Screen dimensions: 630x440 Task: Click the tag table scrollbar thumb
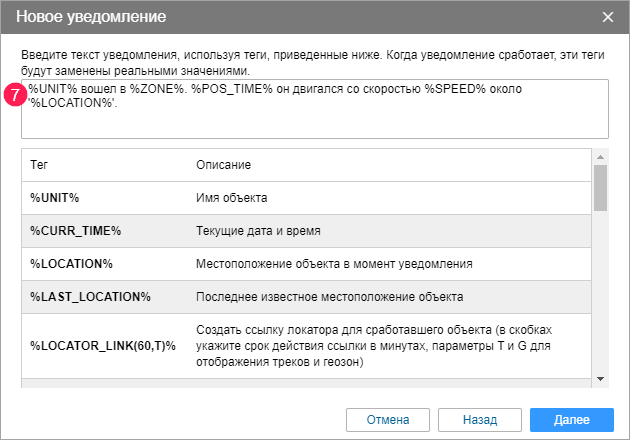click(x=601, y=187)
